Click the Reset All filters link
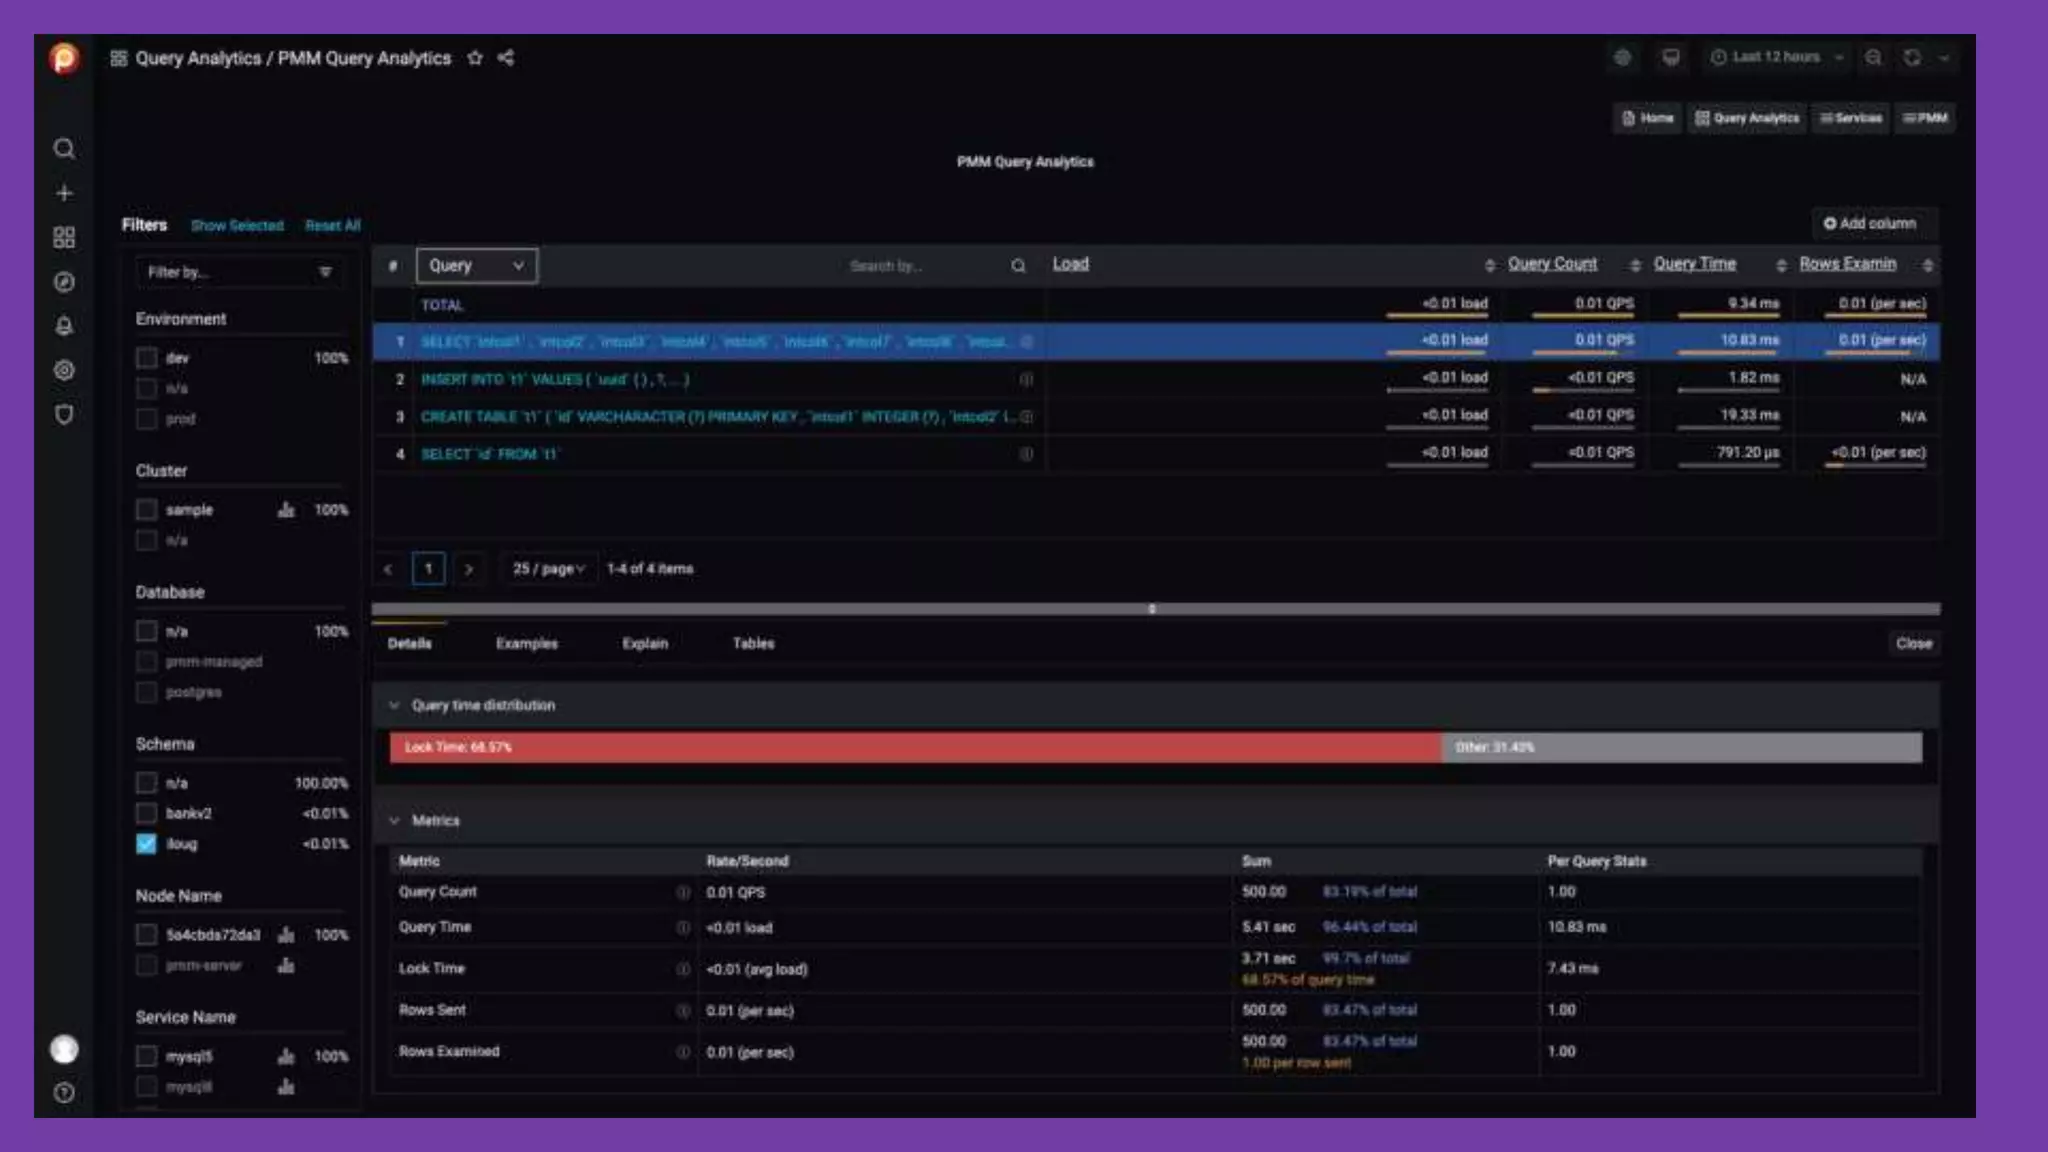This screenshot has width=2048, height=1152. pos(333,226)
